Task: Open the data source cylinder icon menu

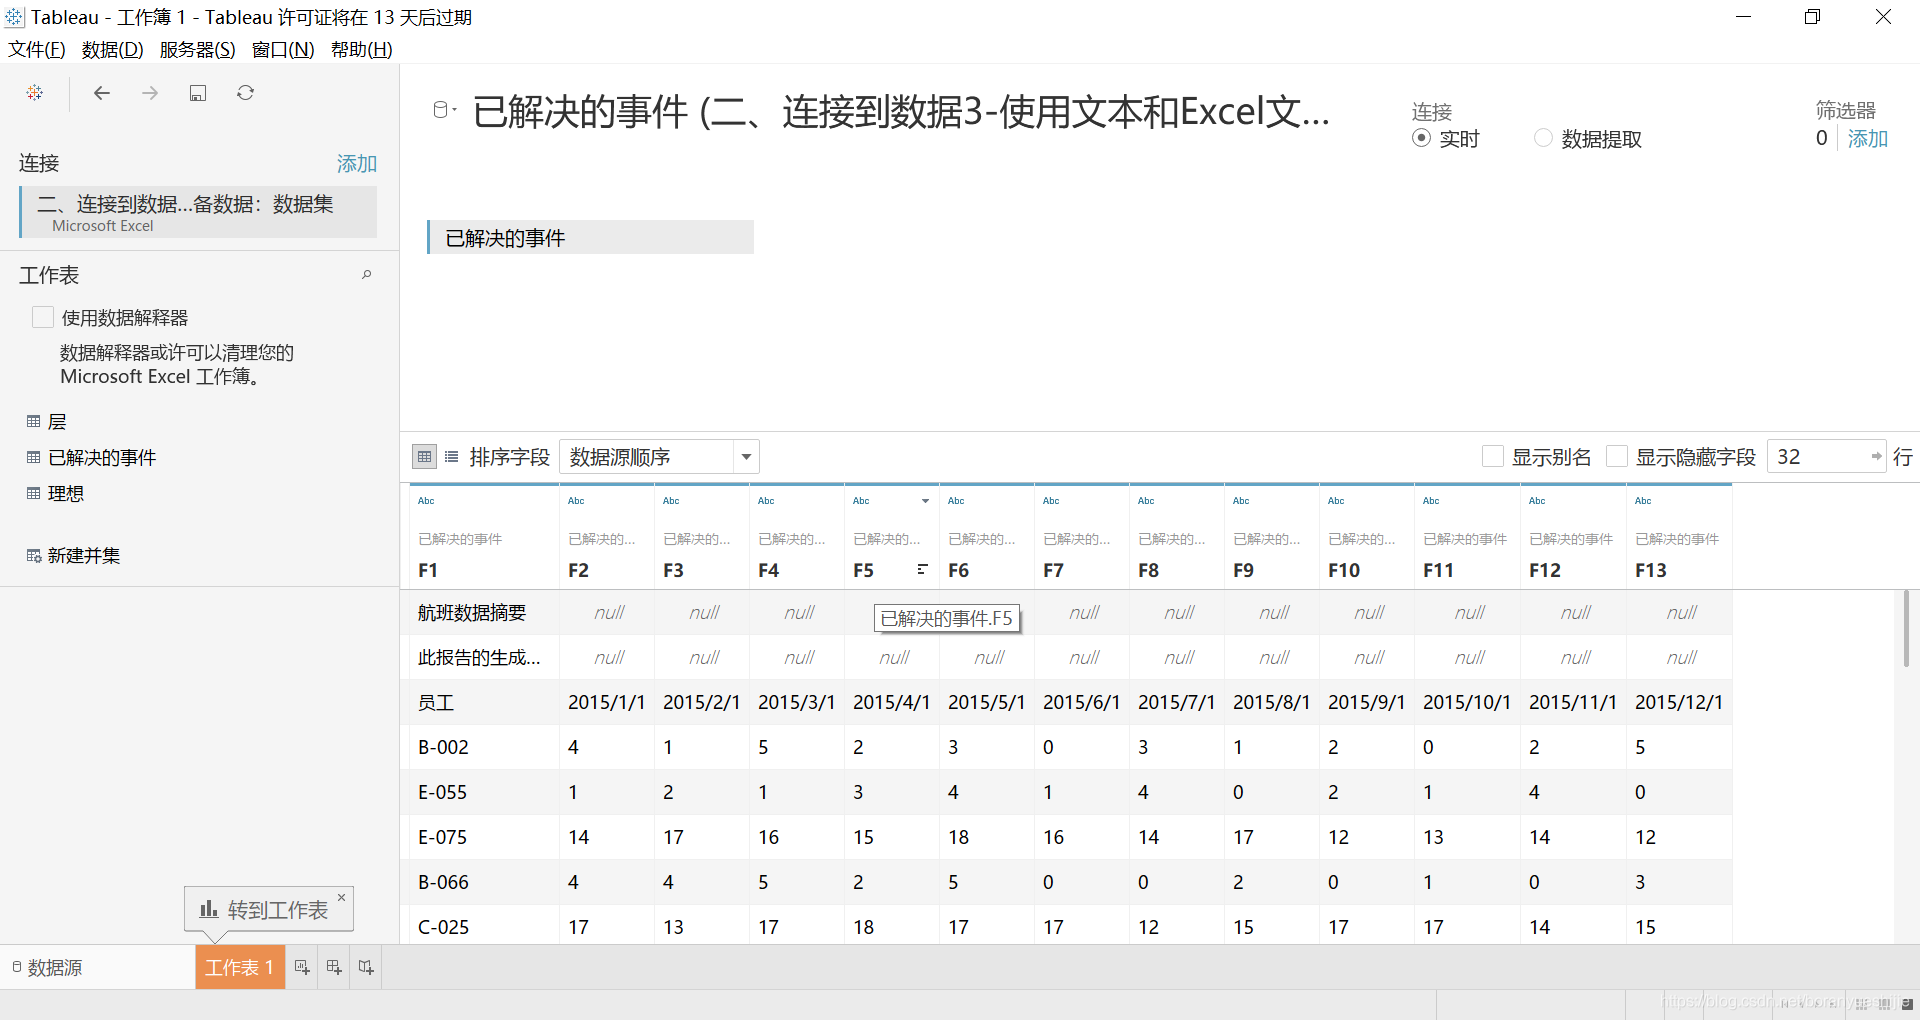Action: point(444,110)
